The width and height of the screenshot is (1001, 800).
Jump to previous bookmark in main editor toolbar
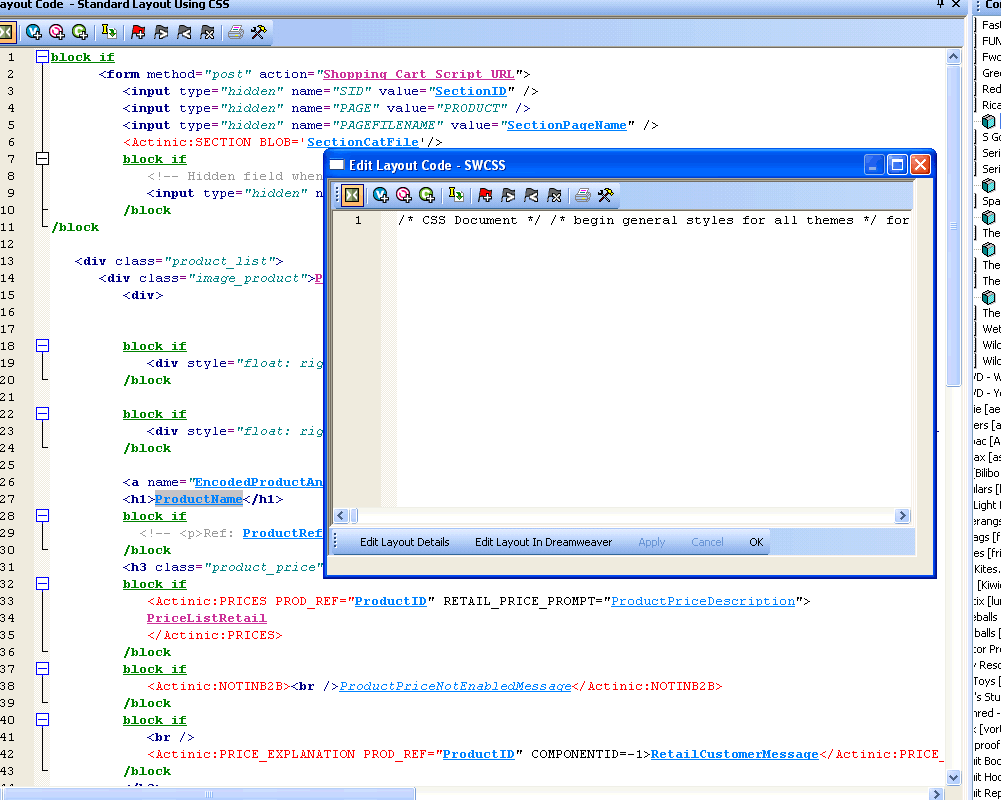184,32
